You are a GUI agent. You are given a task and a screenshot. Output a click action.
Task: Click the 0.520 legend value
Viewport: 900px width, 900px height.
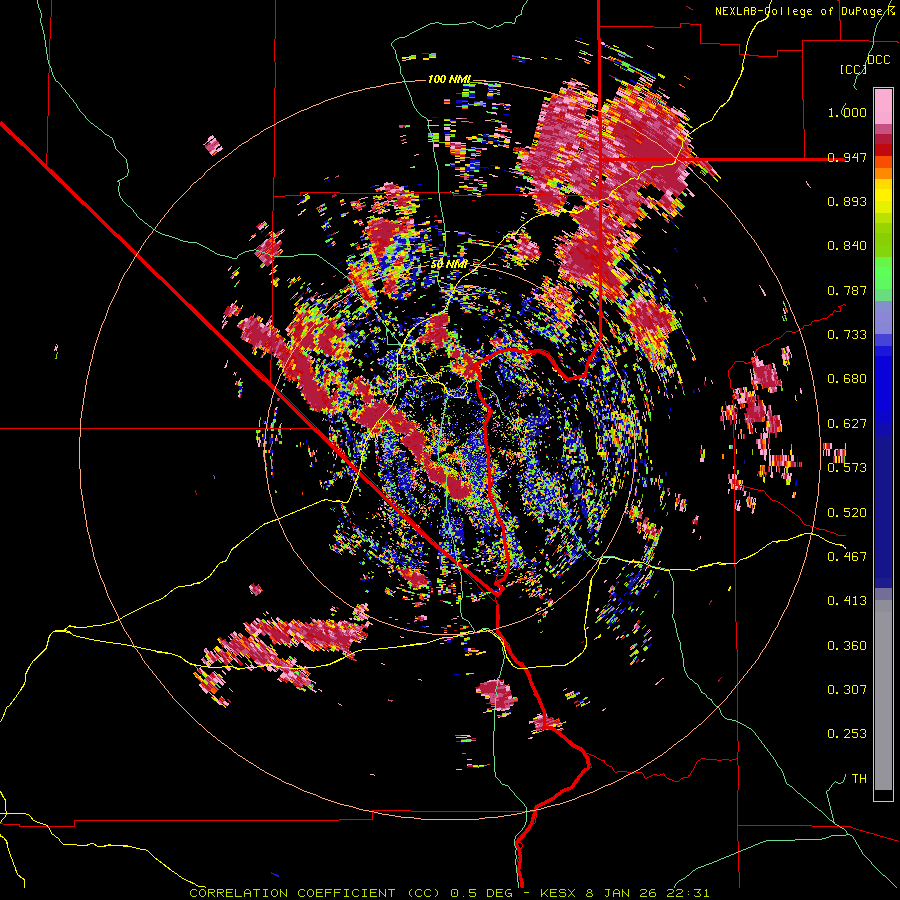click(847, 513)
